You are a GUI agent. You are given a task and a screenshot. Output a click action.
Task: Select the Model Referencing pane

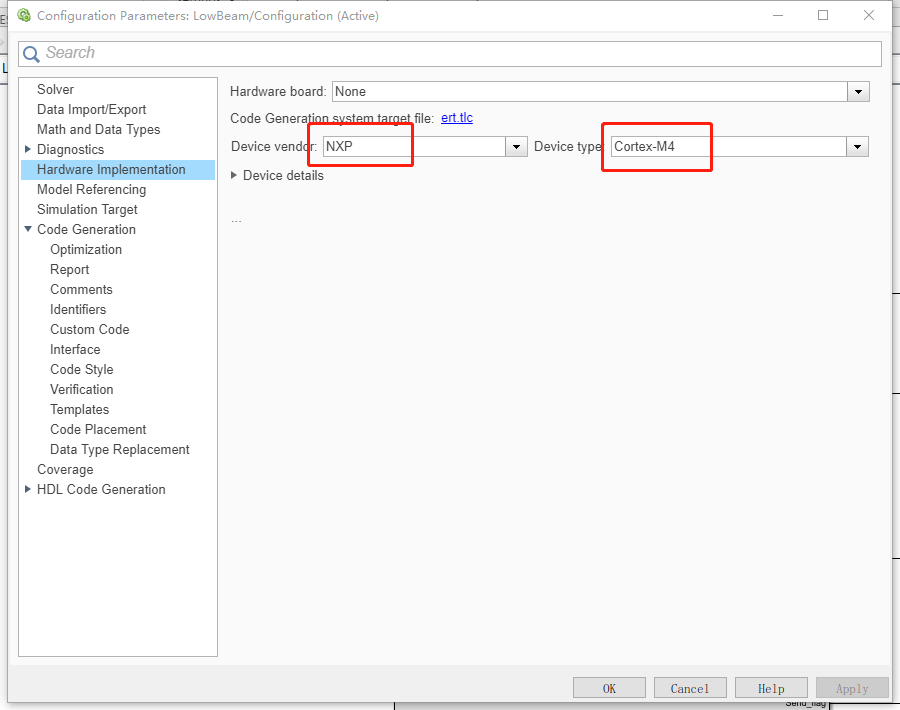(x=92, y=189)
